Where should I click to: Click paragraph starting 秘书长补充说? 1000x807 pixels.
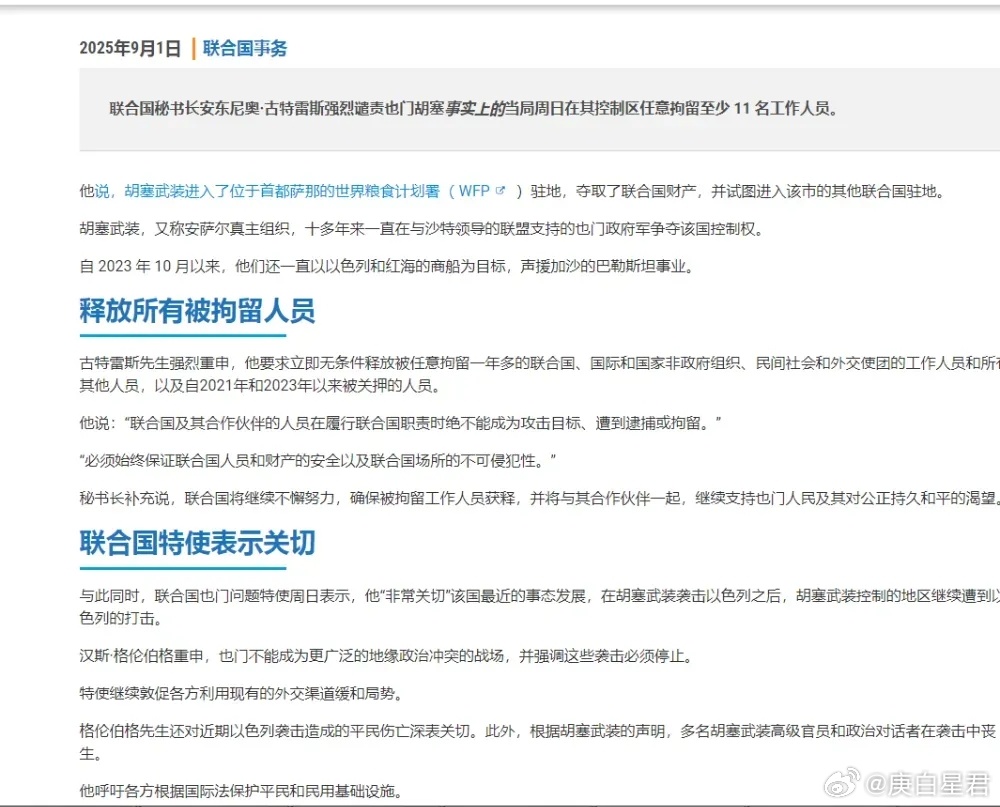540,498
